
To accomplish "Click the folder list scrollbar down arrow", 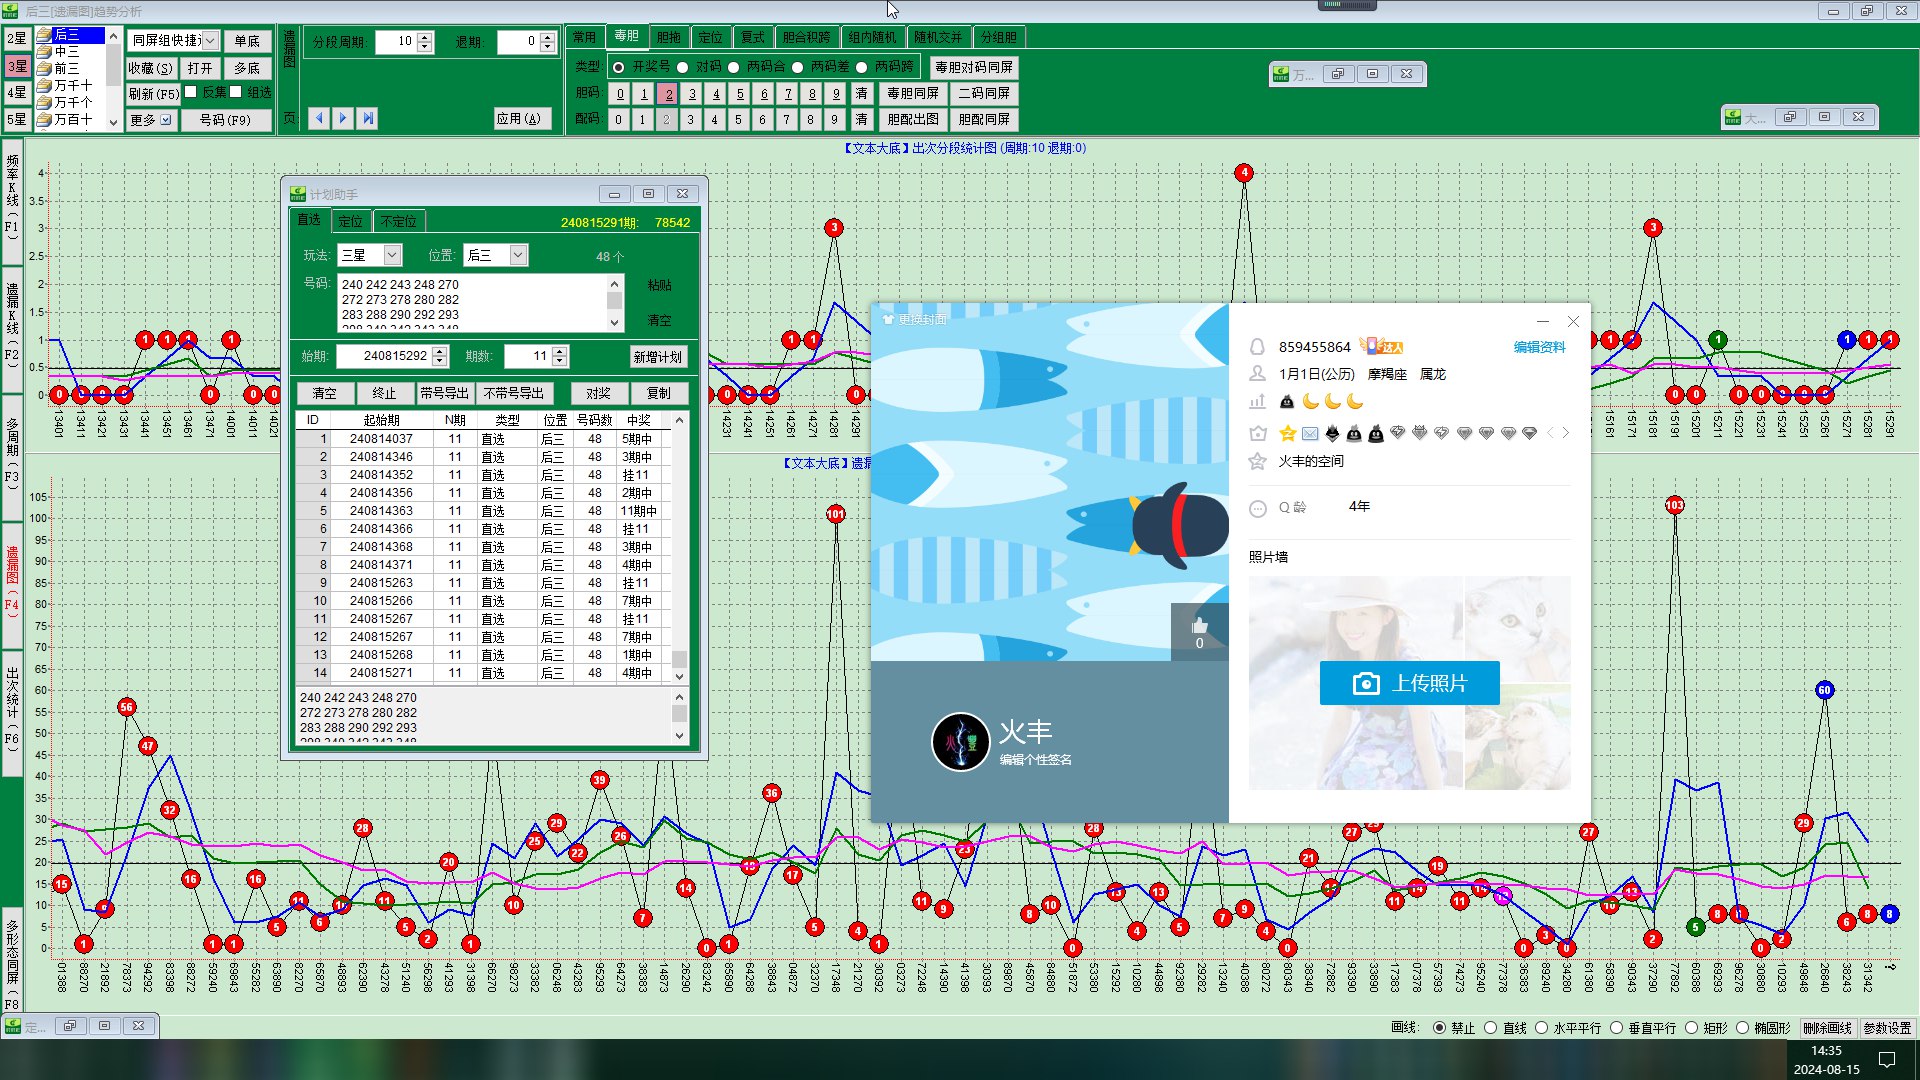I will 113,121.
